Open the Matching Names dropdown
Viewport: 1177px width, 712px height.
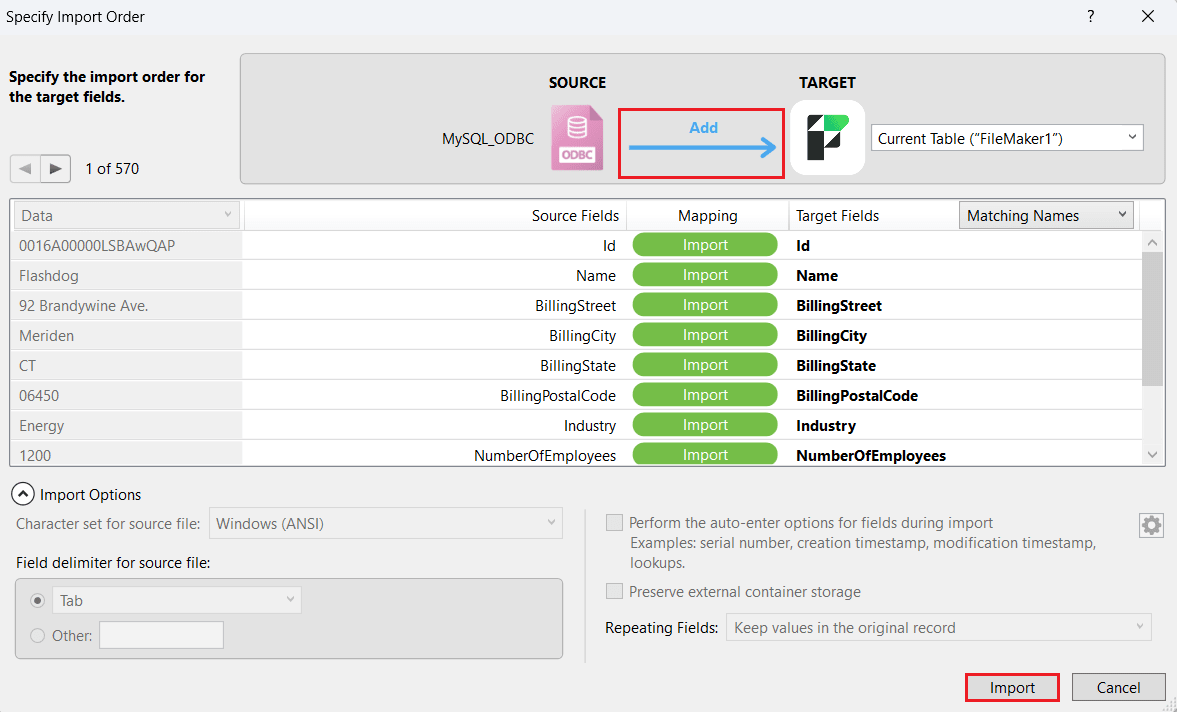[1045, 215]
